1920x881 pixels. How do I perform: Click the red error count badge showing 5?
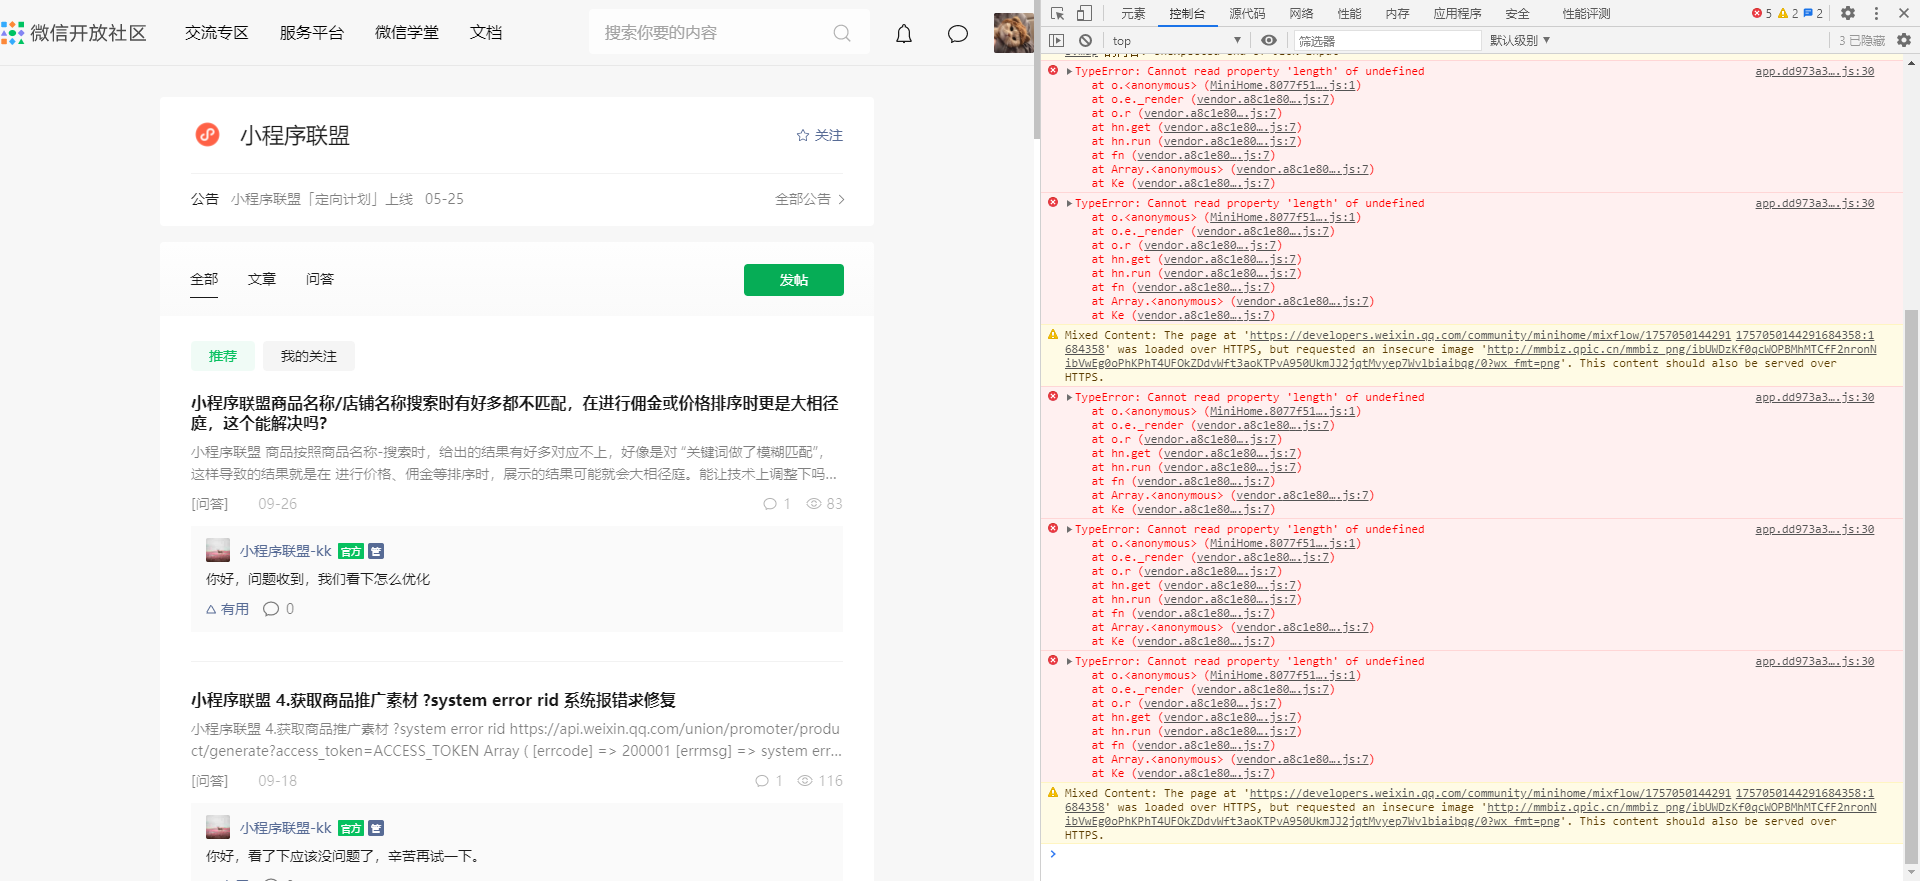(x=1762, y=13)
